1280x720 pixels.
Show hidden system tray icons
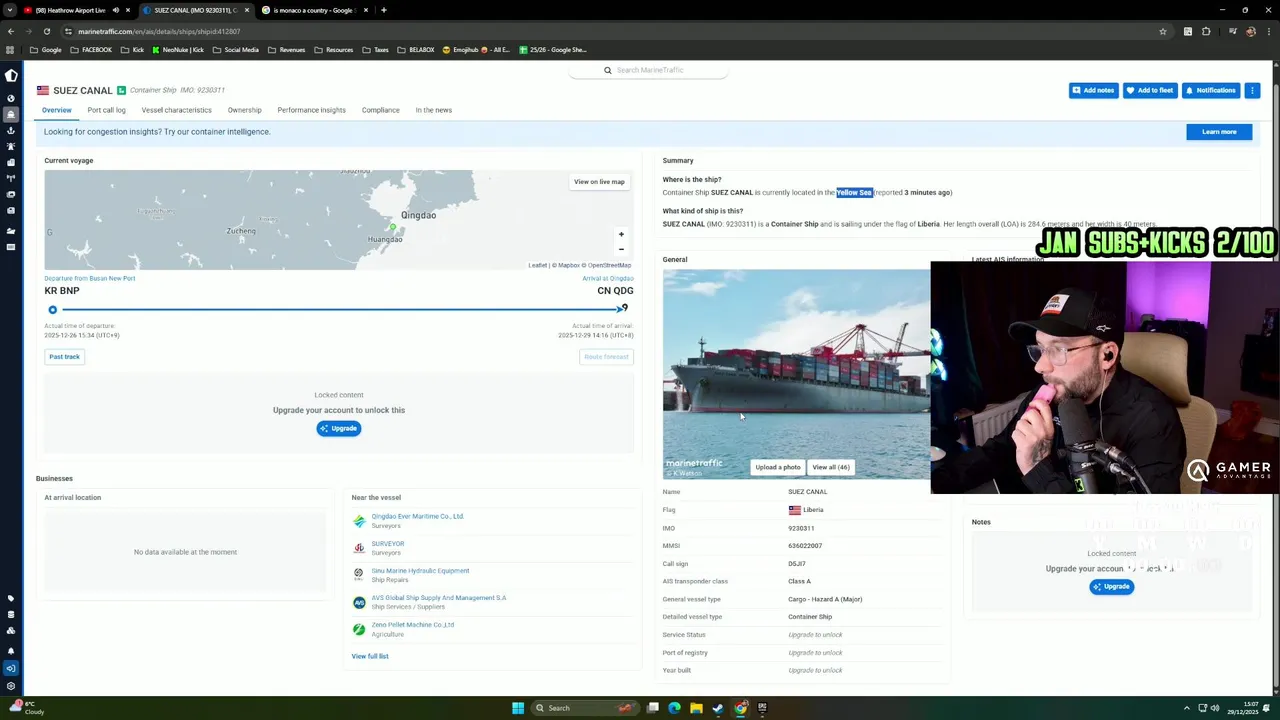1187,708
